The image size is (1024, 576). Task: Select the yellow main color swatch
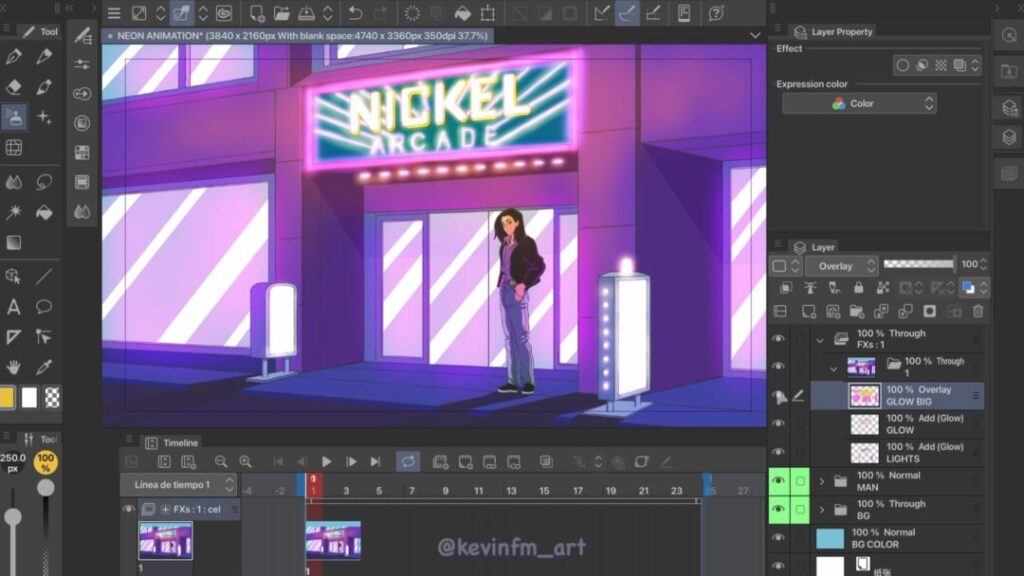[8, 397]
